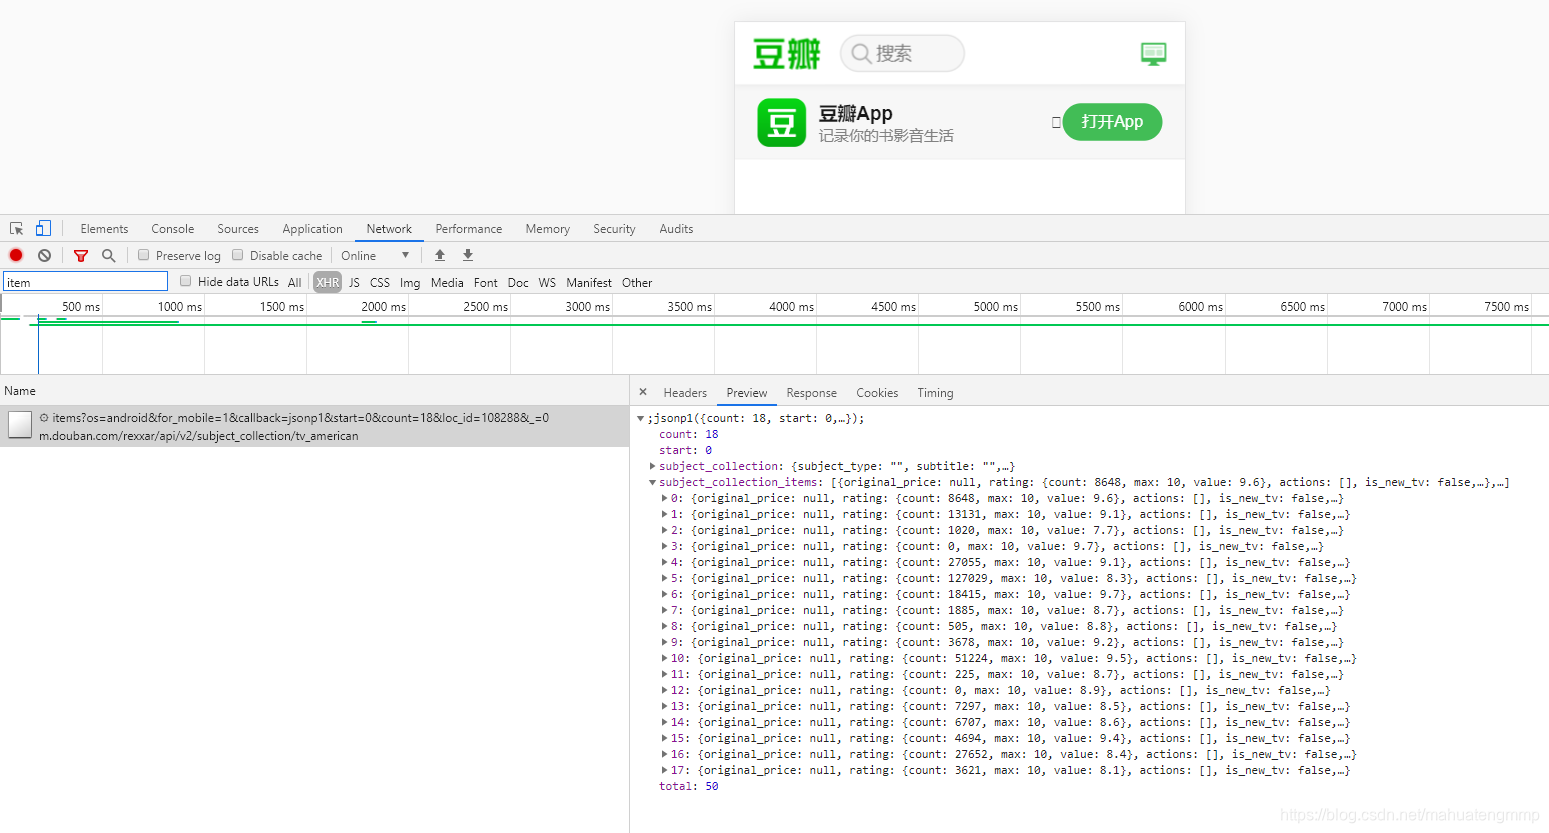This screenshot has width=1549, height=833.
Task: Toggle the XHR request type filter
Action: point(328,283)
